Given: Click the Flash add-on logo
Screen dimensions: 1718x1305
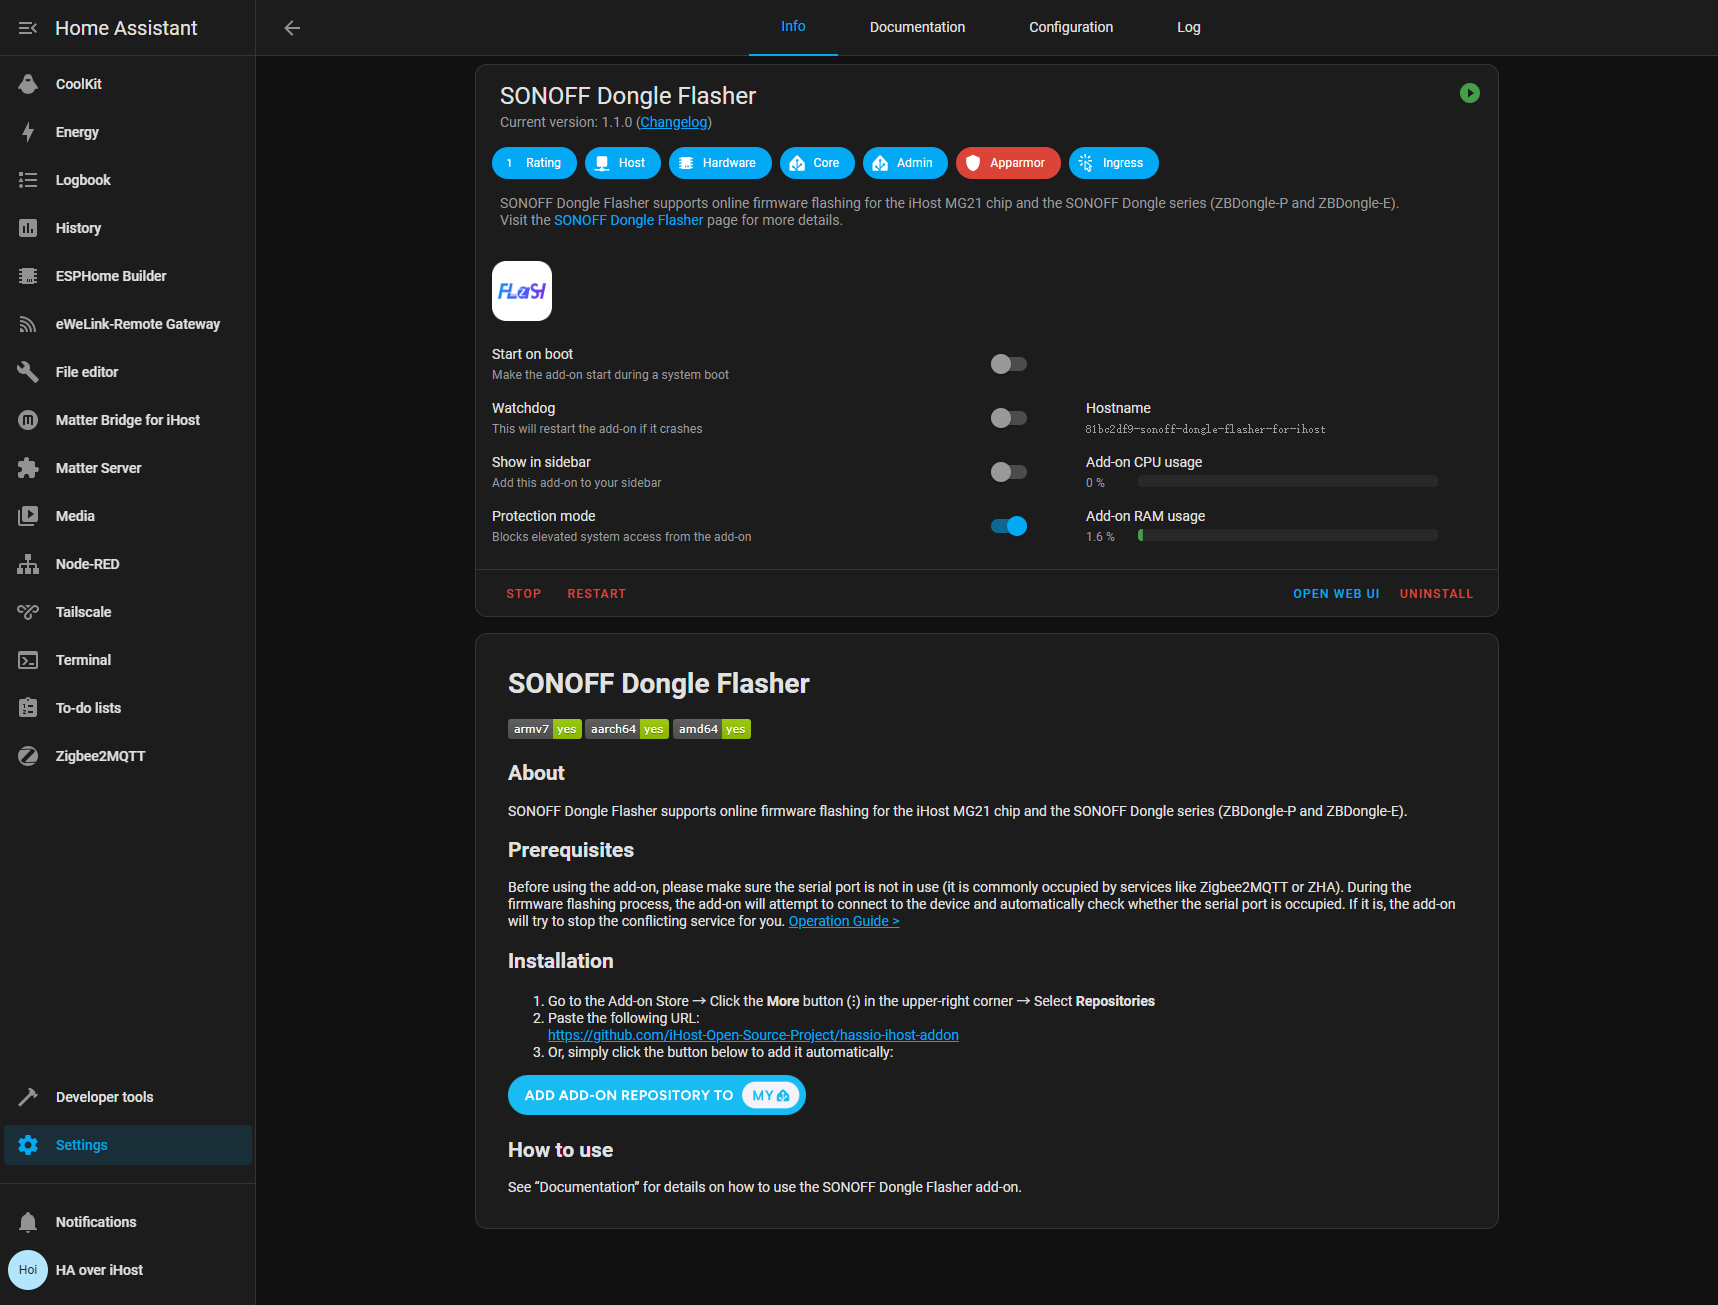Looking at the screenshot, I should [522, 291].
